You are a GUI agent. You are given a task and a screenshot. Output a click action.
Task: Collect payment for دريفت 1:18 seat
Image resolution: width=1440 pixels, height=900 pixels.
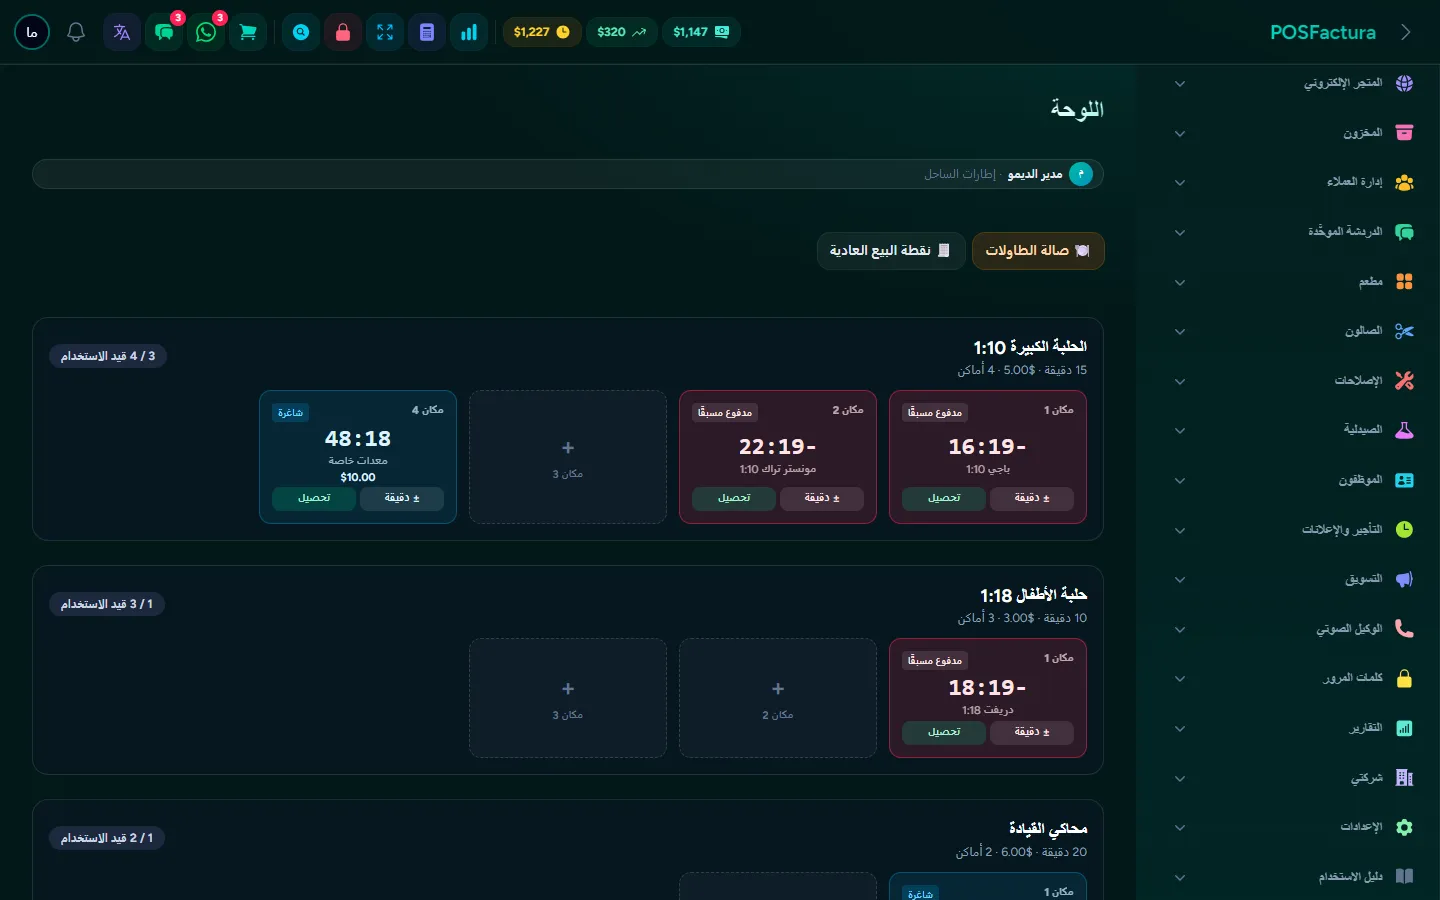pos(943,732)
